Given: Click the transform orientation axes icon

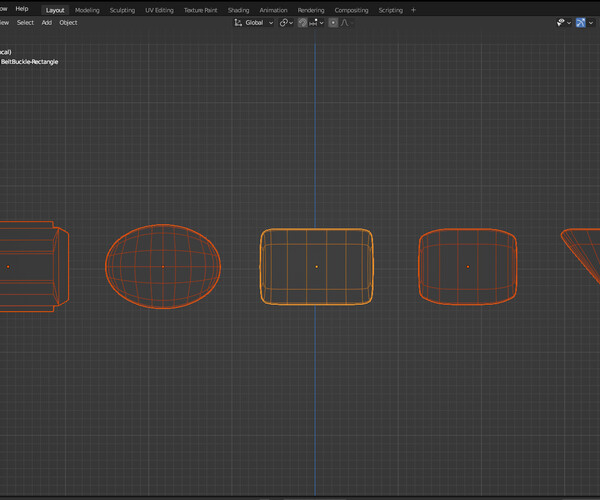Looking at the screenshot, I should [238, 23].
